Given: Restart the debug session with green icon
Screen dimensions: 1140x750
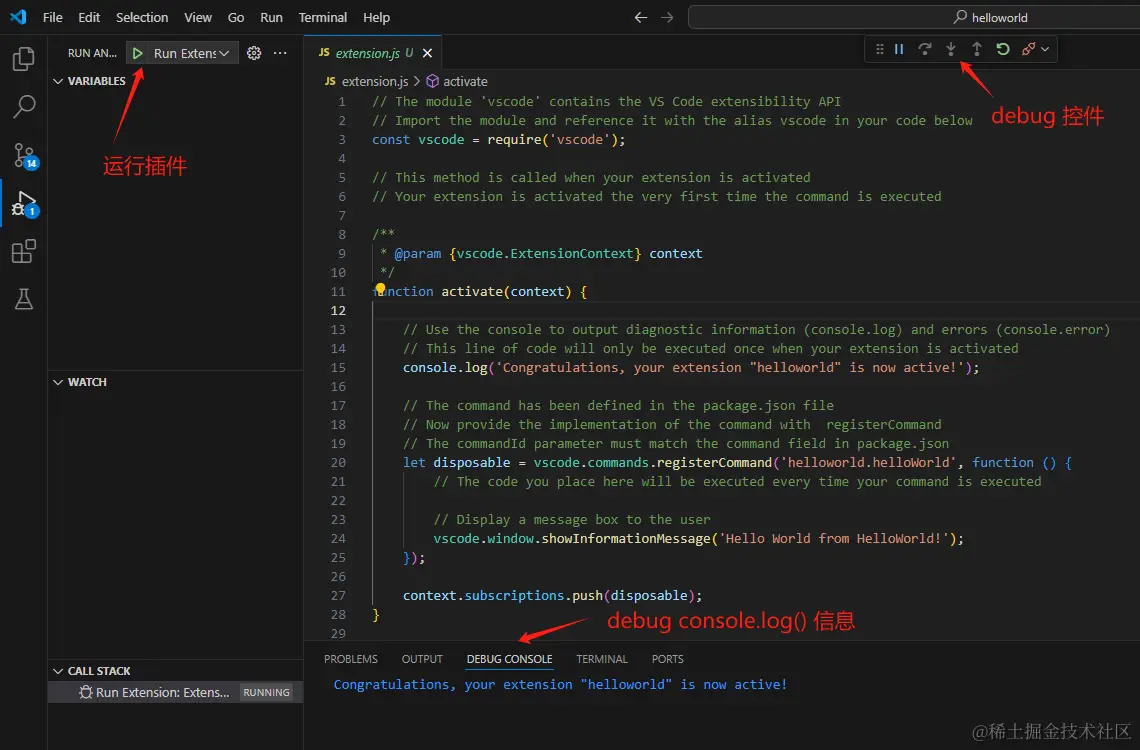Looking at the screenshot, I should tap(1003, 49).
